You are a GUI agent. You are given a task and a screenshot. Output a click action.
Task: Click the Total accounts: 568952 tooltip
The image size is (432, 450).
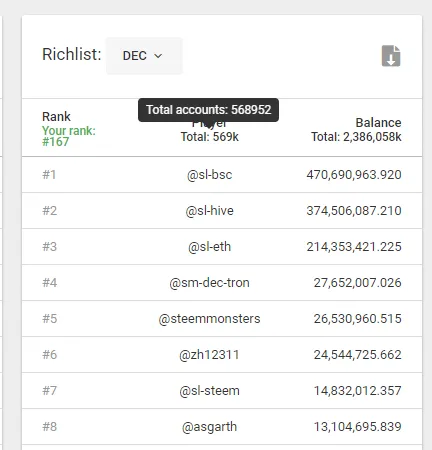click(x=208, y=110)
